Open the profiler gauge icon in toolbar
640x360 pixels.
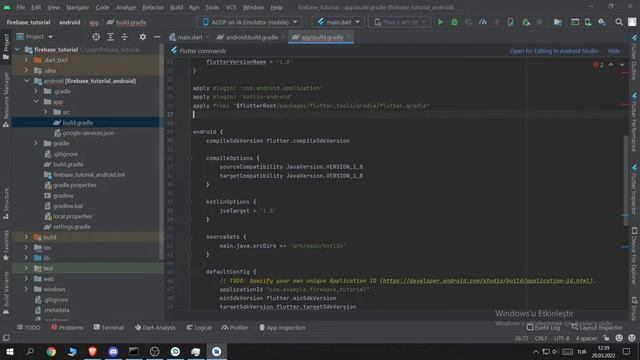click(x=483, y=22)
